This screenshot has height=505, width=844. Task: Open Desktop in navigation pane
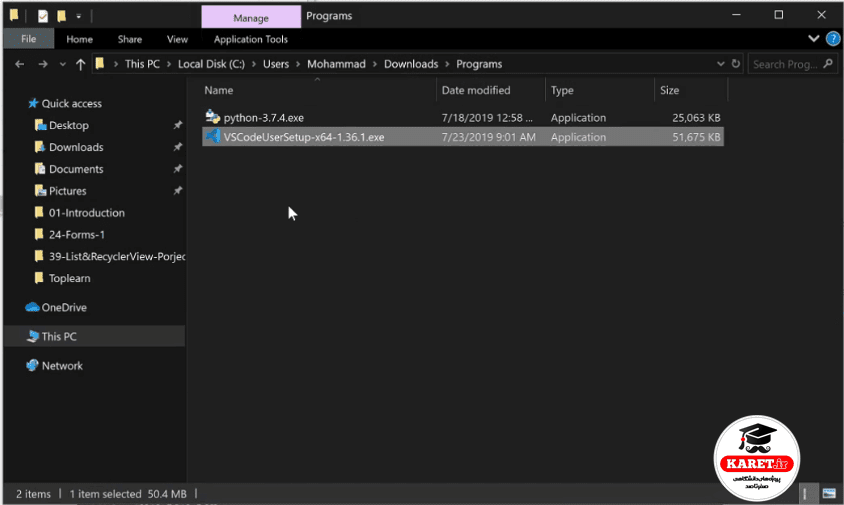pyautogui.click(x=69, y=125)
